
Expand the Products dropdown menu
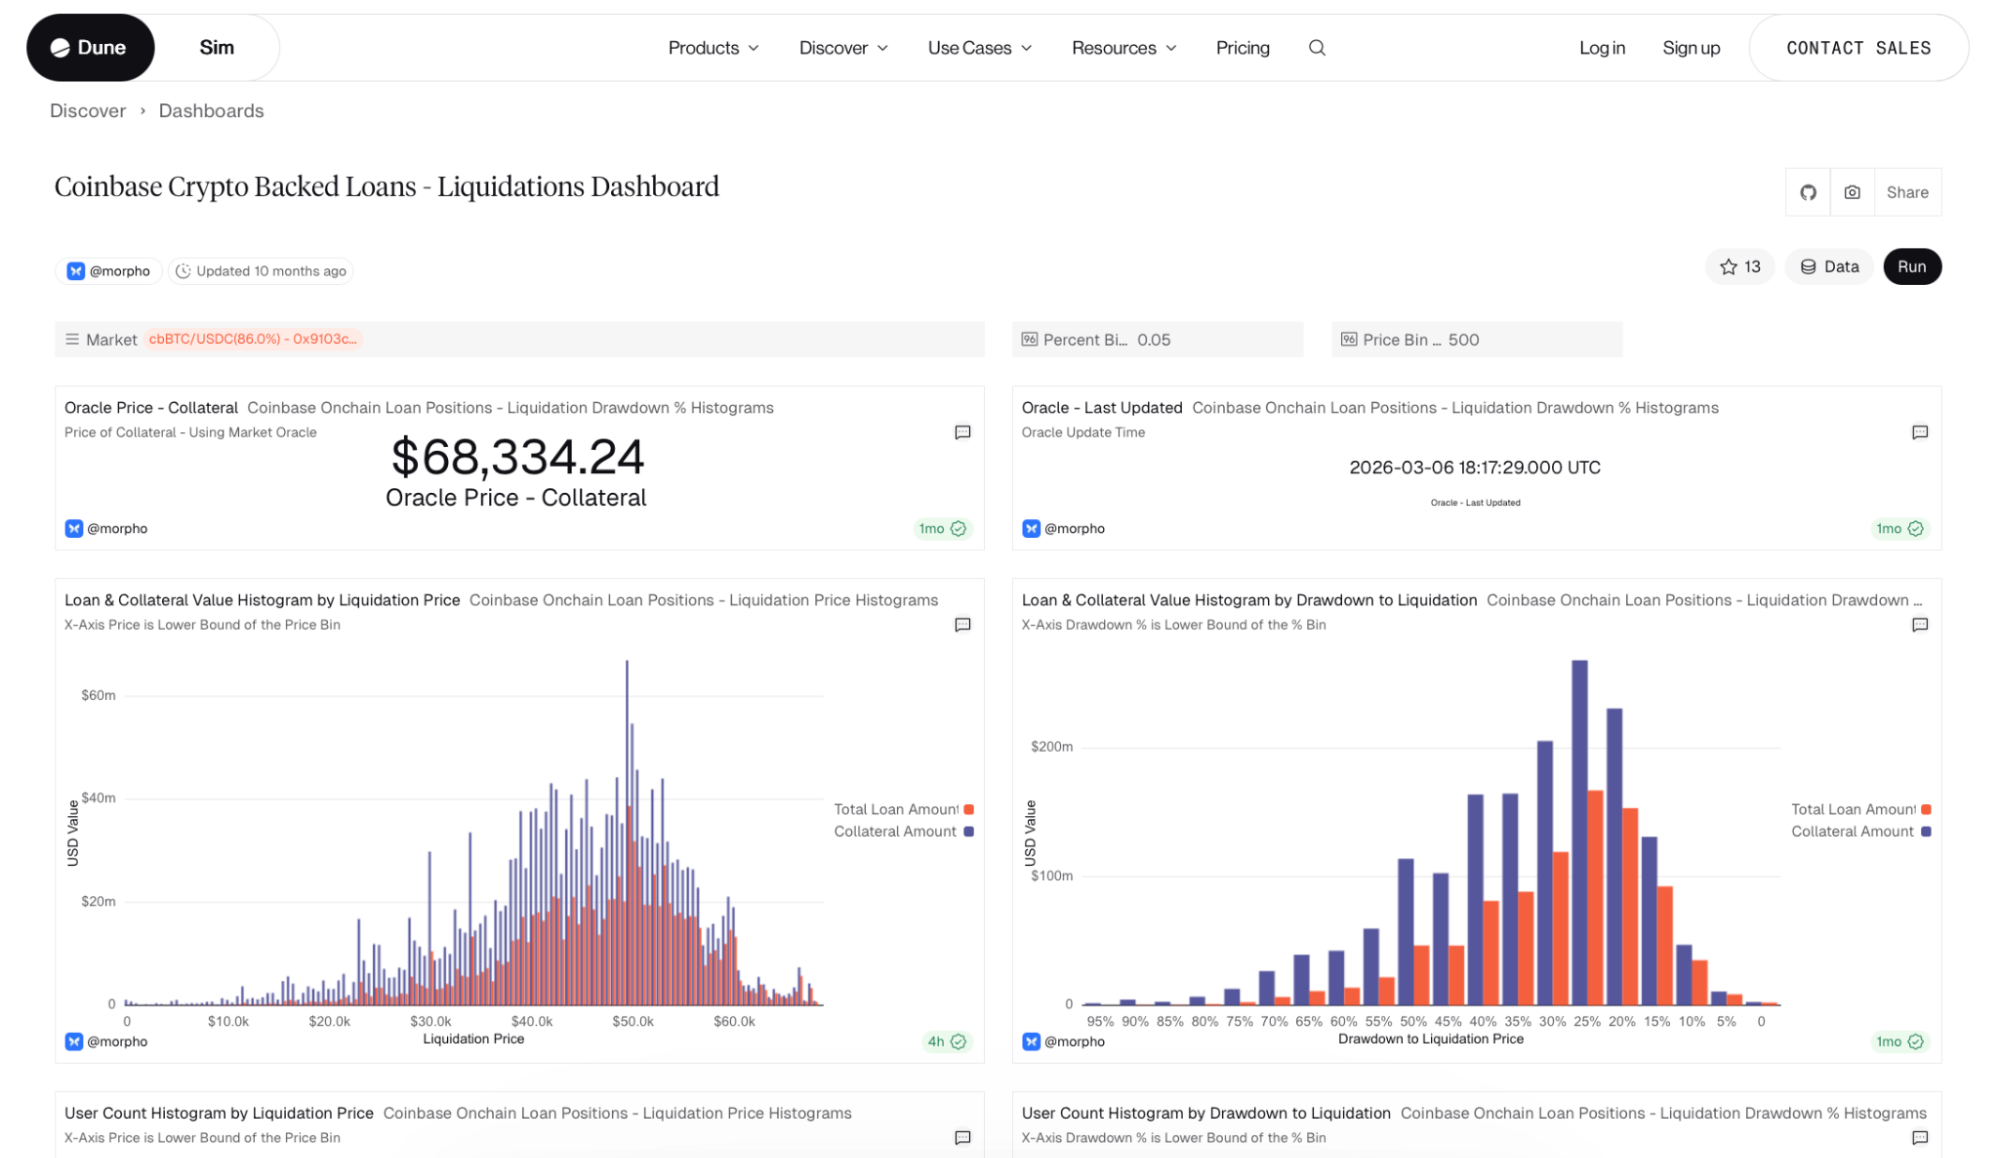(713, 48)
